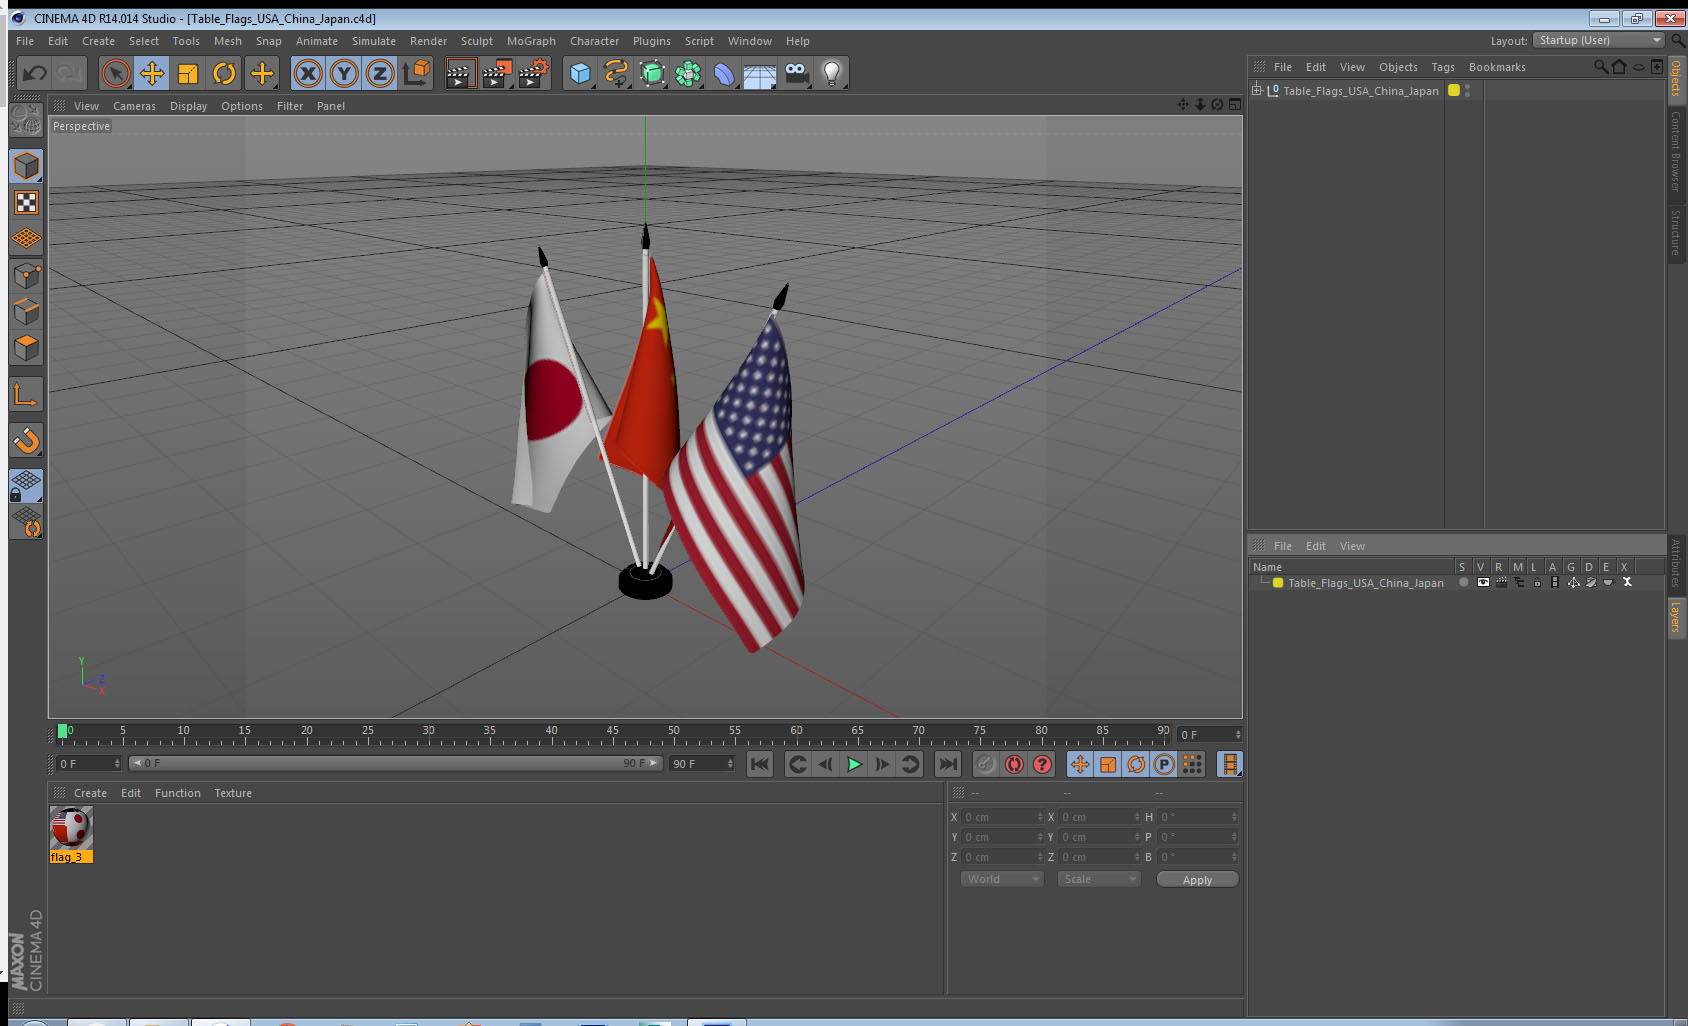The height and width of the screenshot is (1026, 1688).
Task: Toggle Enable Snap magnet
Action: pos(26,440)
